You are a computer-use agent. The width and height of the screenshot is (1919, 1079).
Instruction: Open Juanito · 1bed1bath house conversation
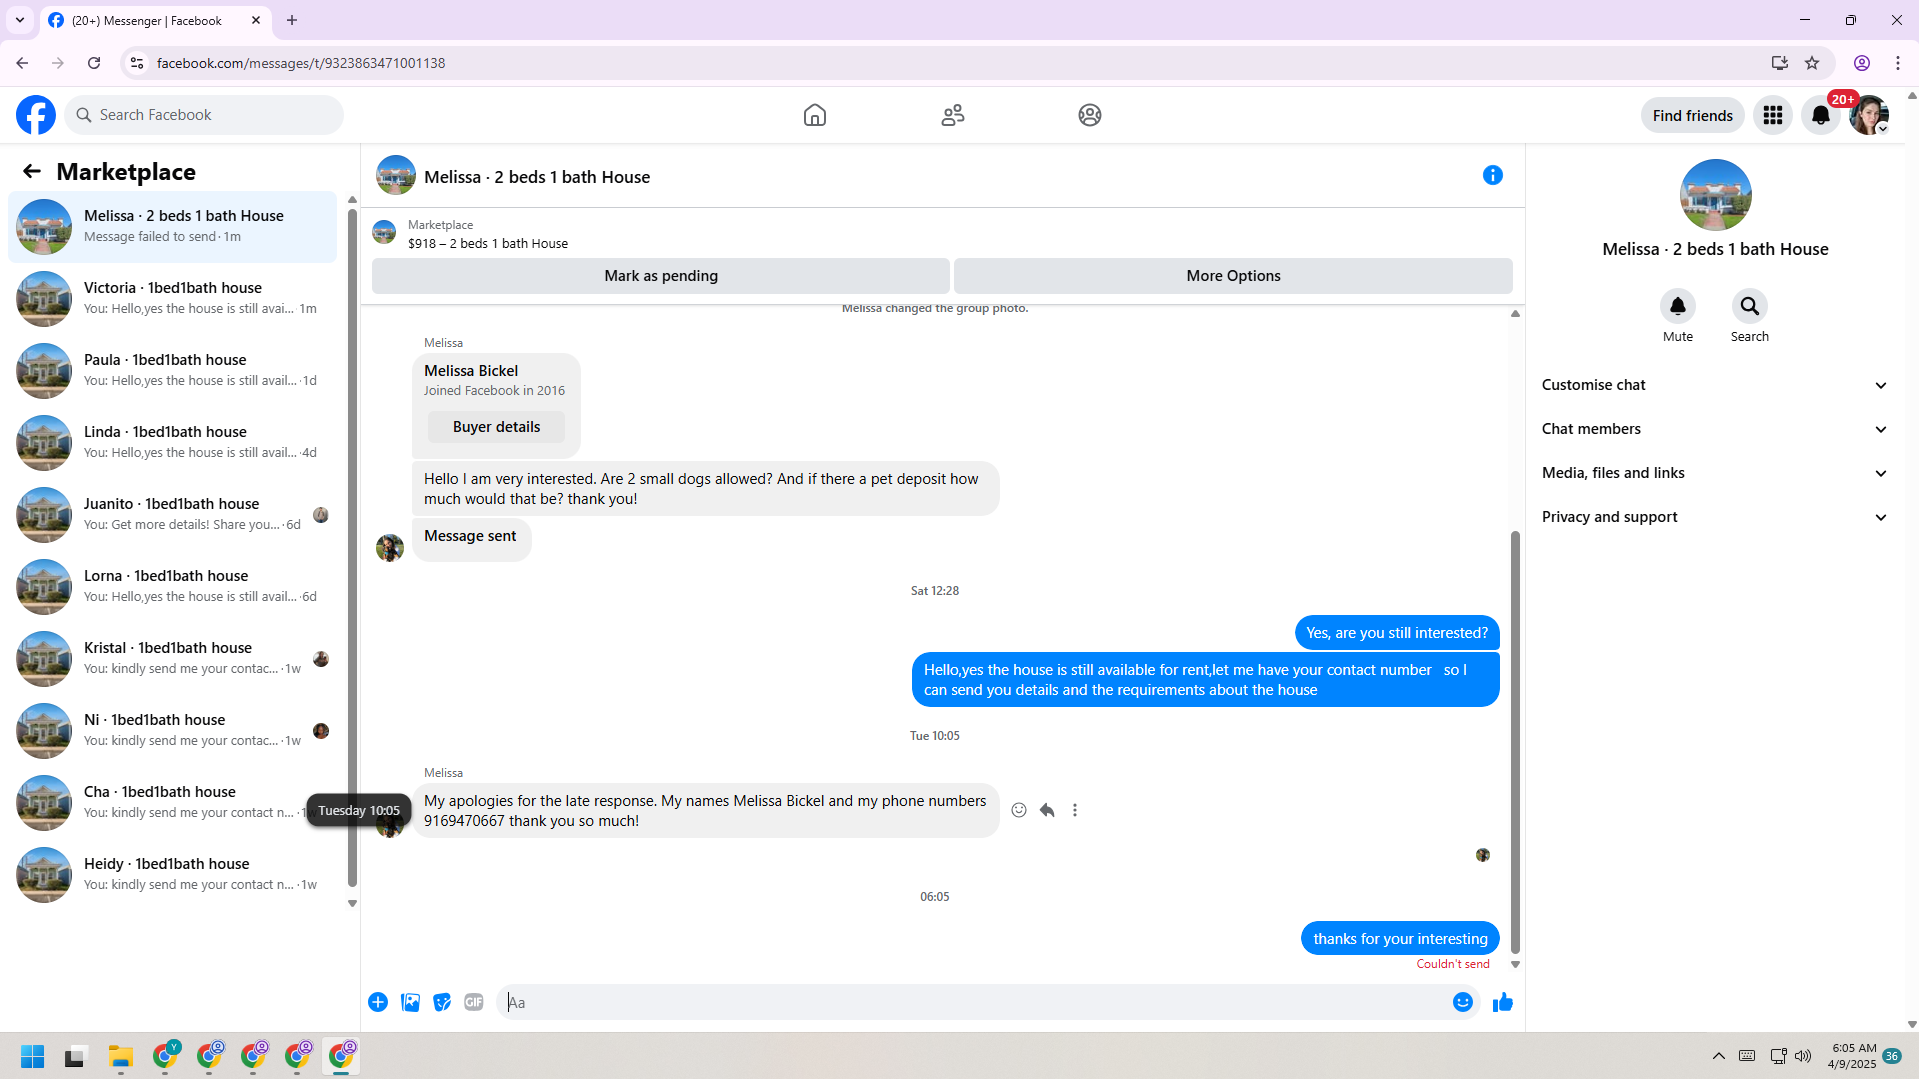click(172, 515)
